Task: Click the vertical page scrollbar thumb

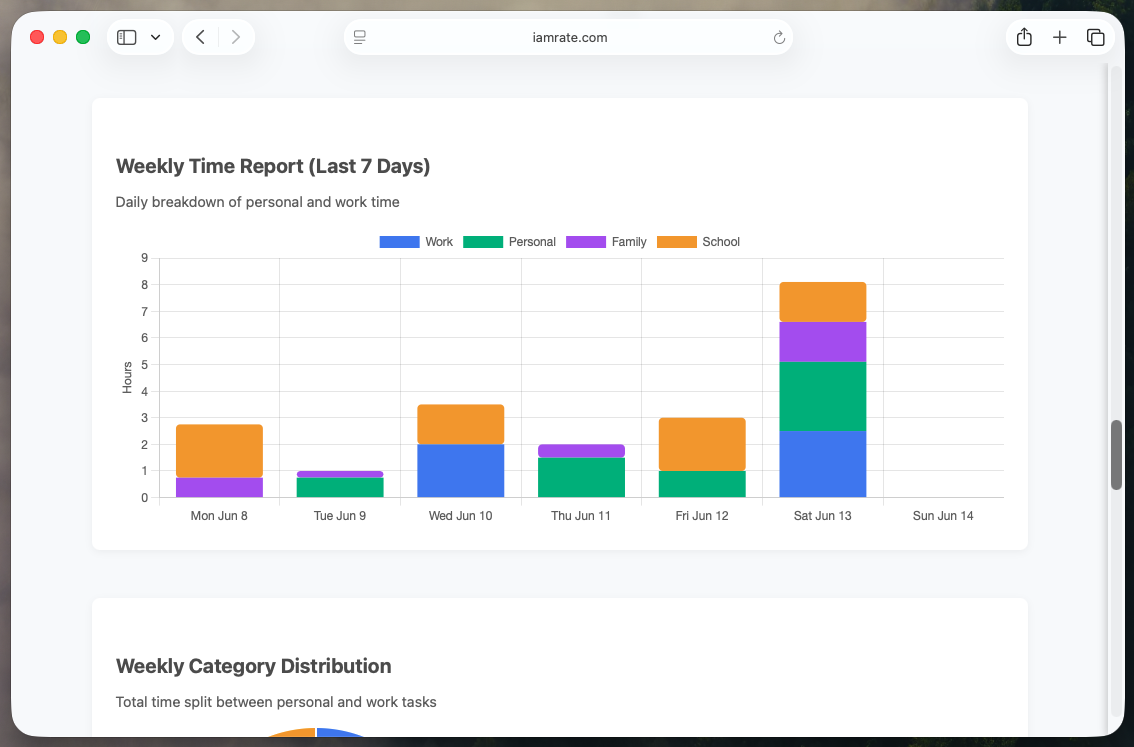Action: (1117, 455)
